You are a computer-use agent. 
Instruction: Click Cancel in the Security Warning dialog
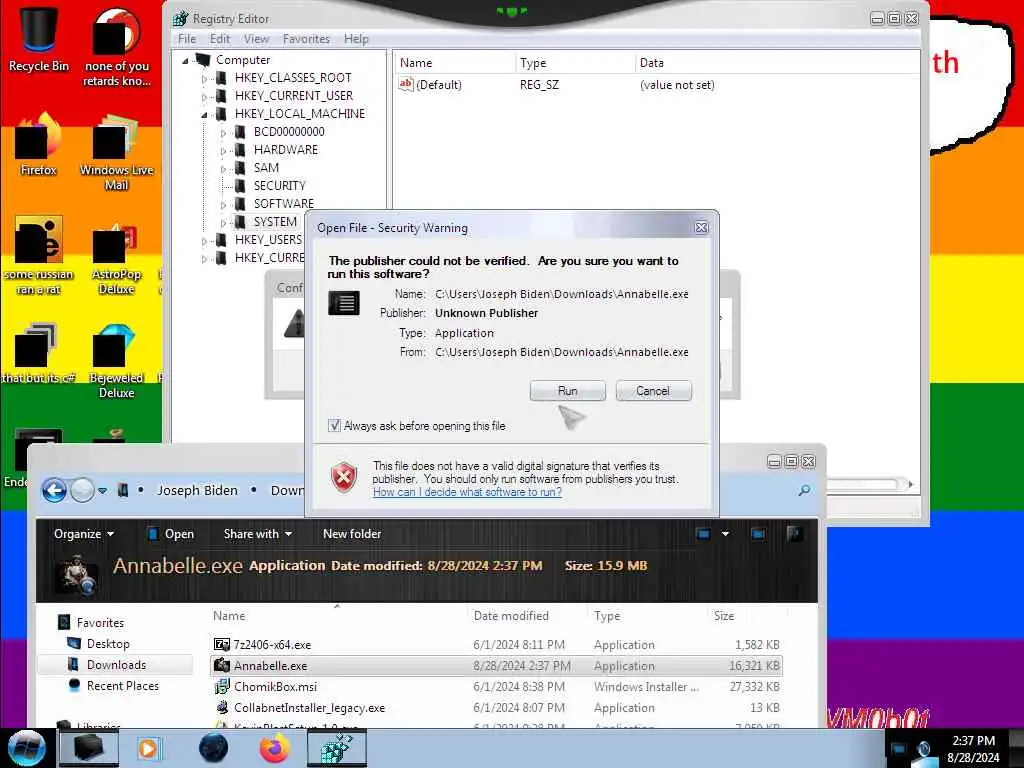click(x=653, y=391)
